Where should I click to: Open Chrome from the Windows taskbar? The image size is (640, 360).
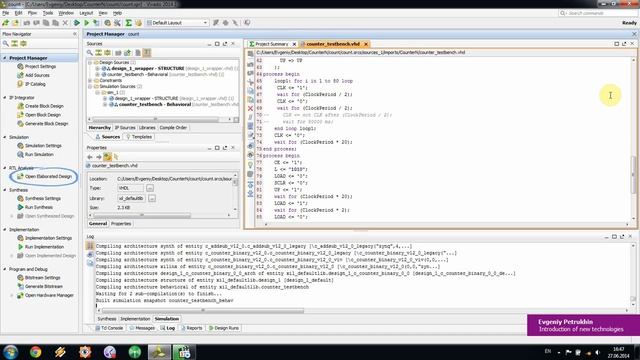point(36,352)
